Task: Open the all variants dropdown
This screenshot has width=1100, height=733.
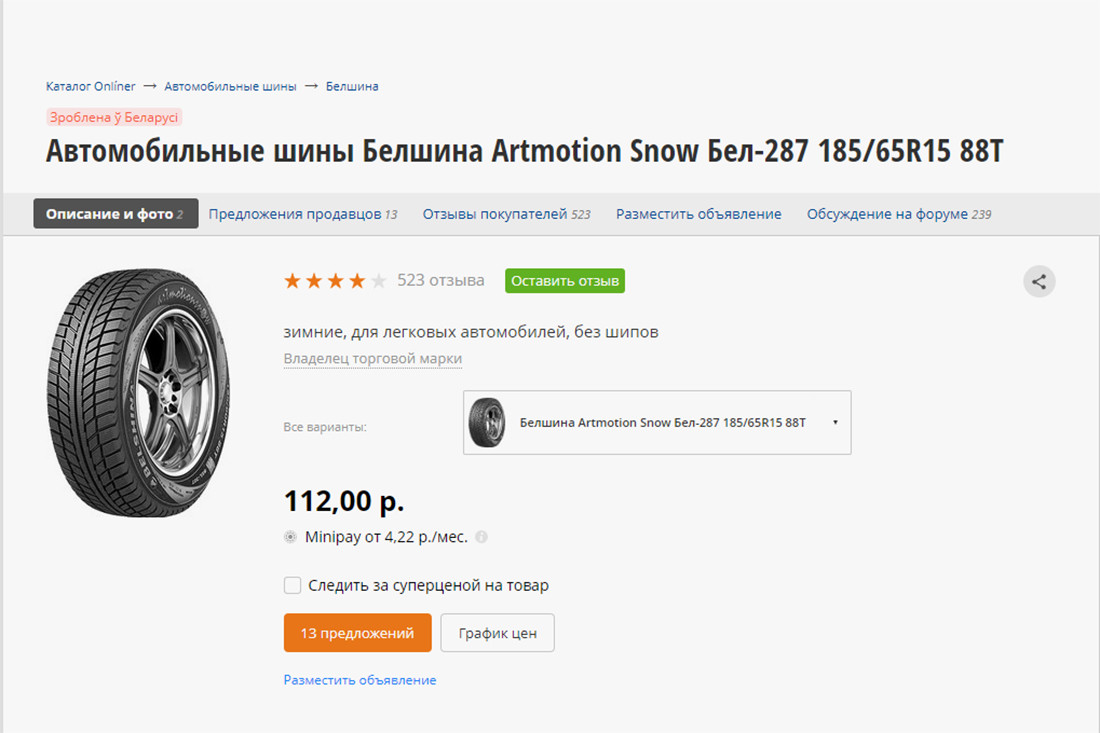Action: (x=657, y=423)
